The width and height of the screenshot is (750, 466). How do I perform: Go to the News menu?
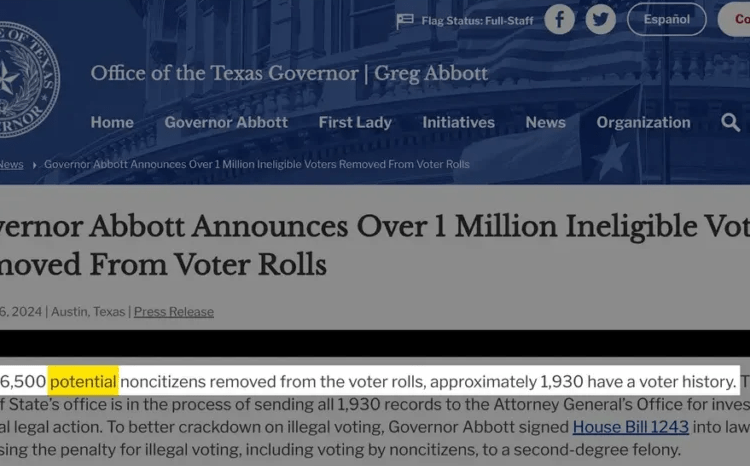pos(545,122)
